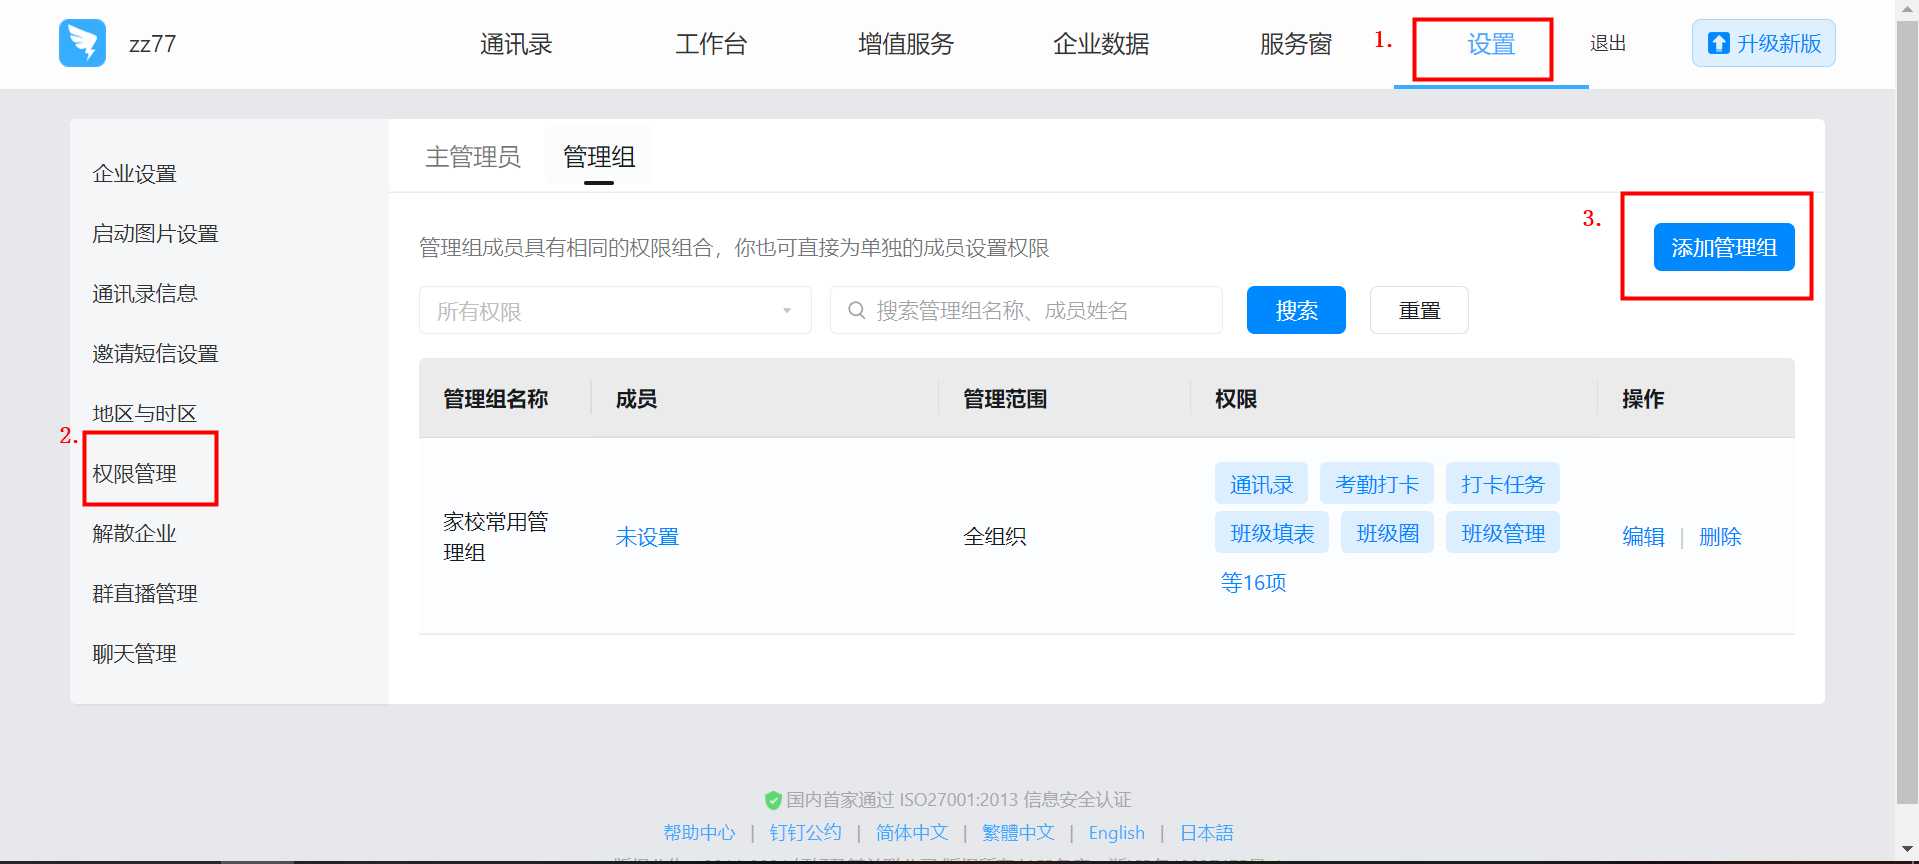Switch to the 主管理员 tab

(473, 157)
